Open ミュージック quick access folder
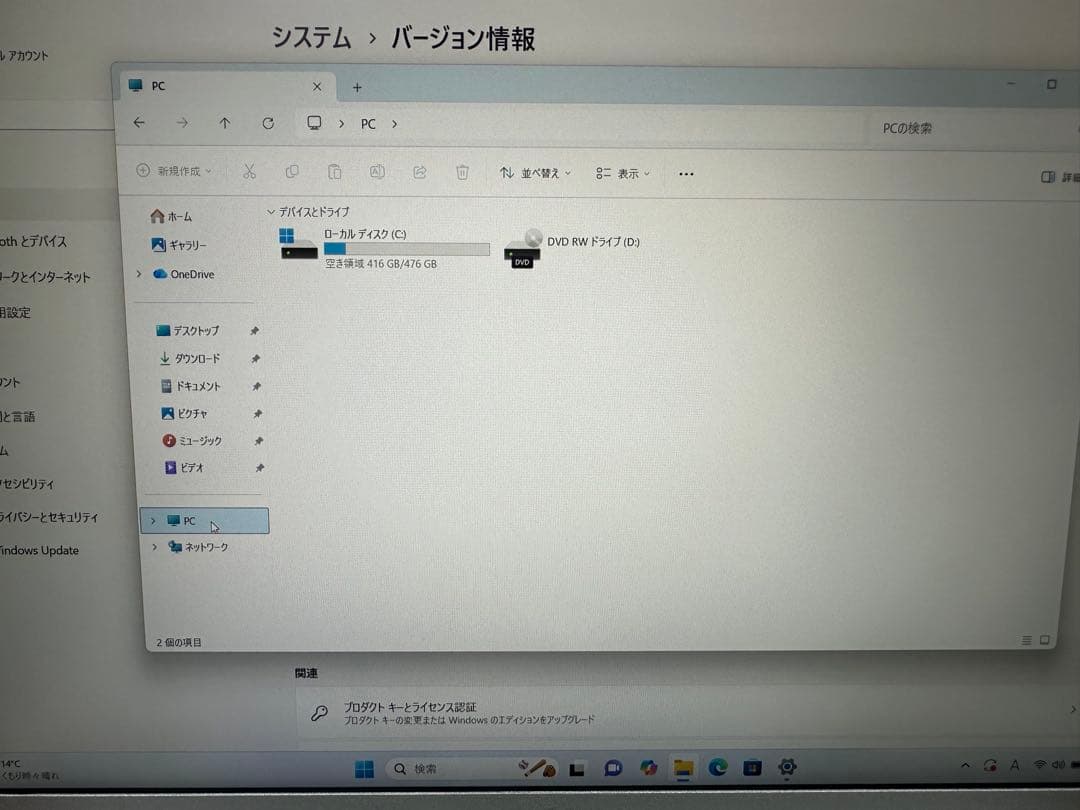1080x810 pixels. tap(192, 440)
